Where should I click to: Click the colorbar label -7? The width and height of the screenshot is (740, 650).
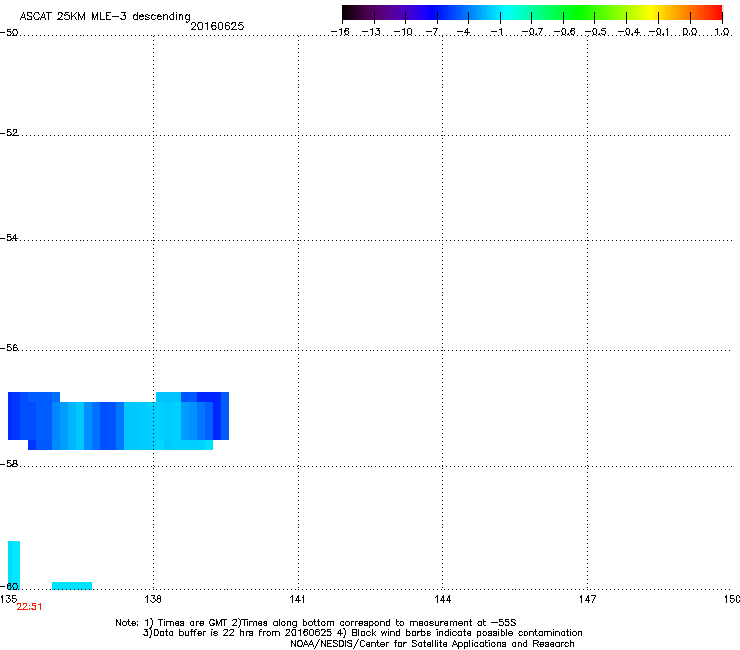point(432,32)
